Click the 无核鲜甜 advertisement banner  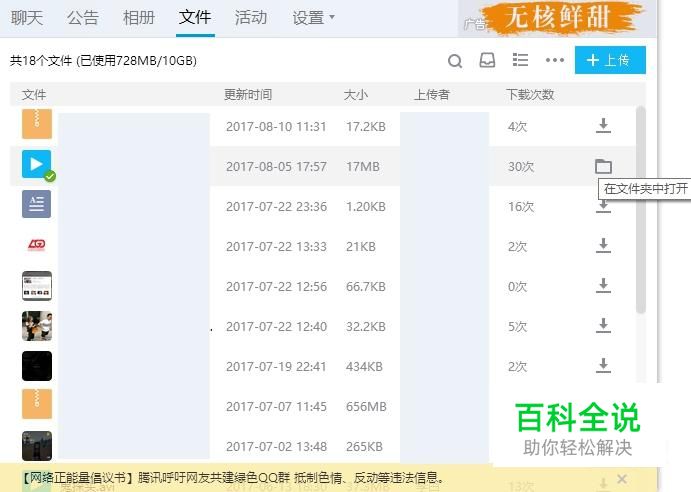pyautogui.click(x=557, y=19)
